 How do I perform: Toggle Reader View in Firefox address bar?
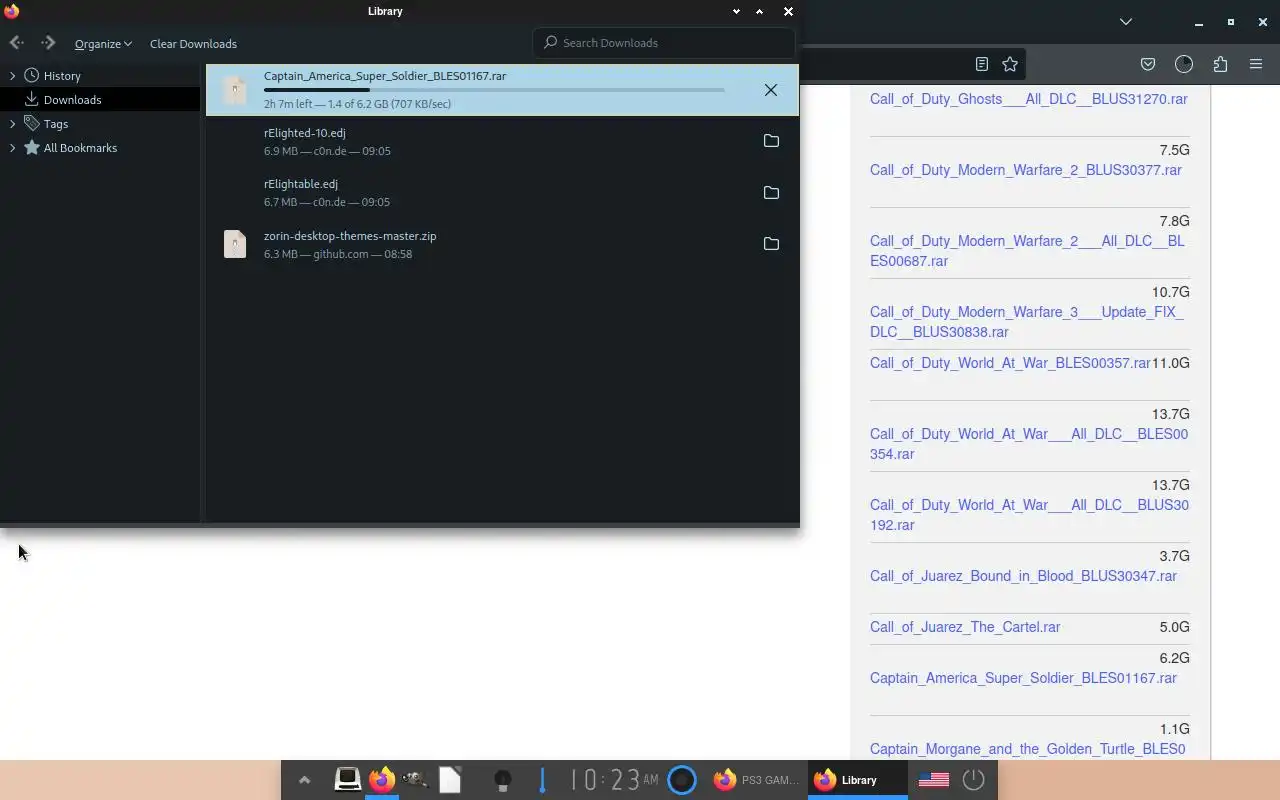(x=982, y=64)
